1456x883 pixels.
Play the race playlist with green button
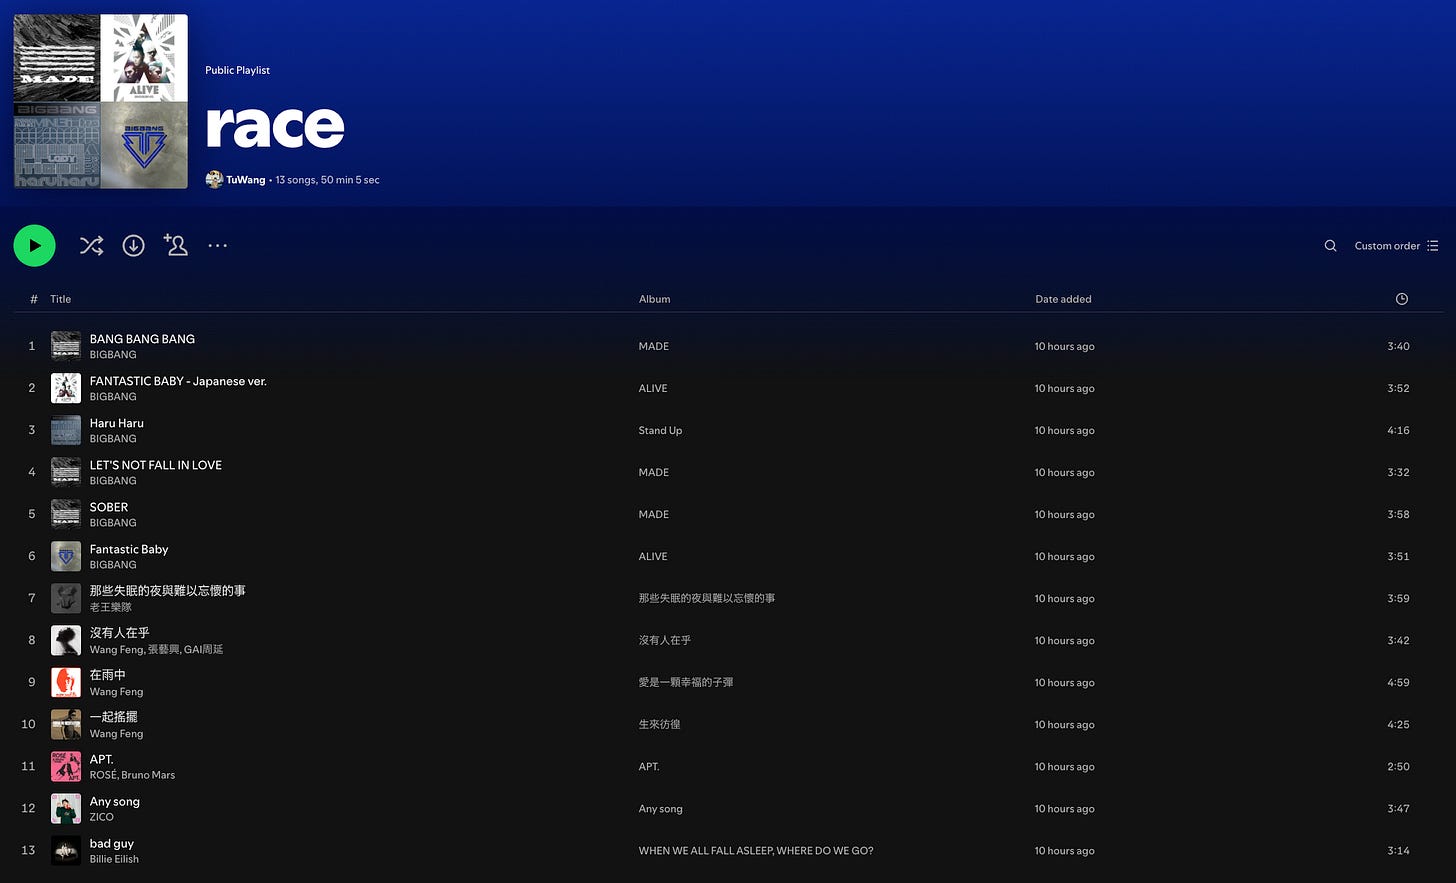pyautogui.click(x=34, y=245)
